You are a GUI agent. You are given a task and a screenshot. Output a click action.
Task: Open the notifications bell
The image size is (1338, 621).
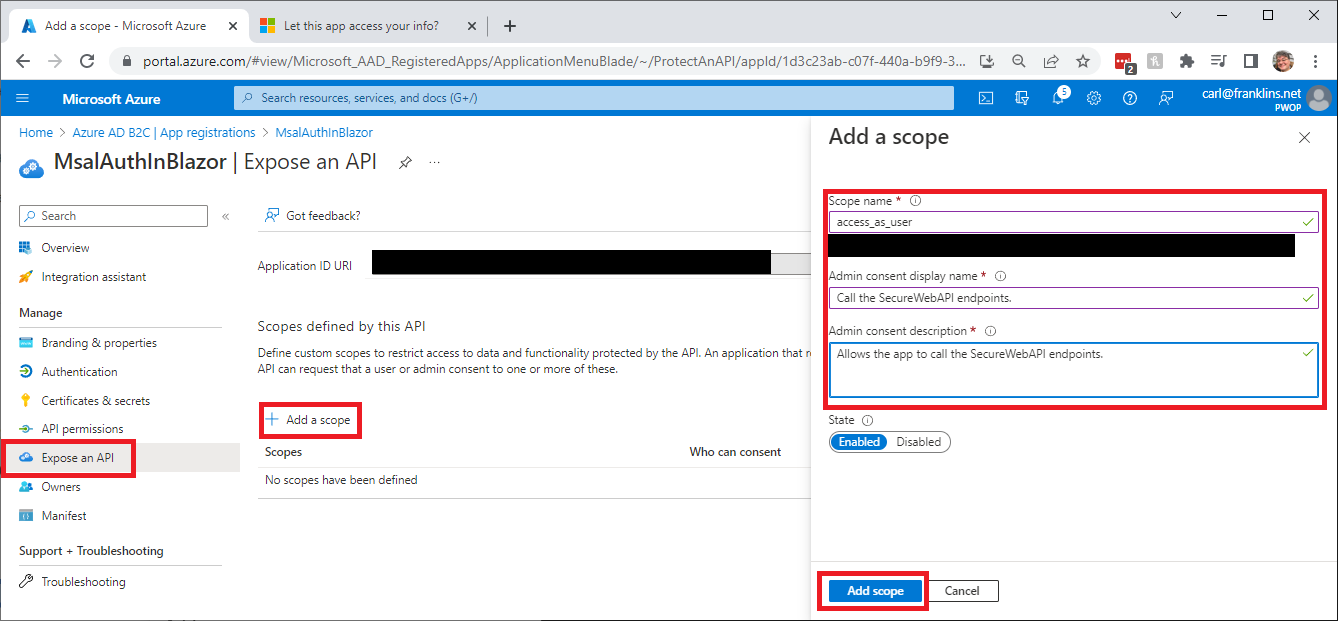[1059, 98]
